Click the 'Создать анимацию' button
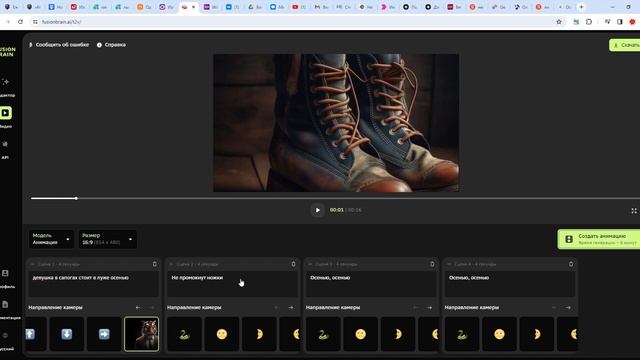 pyautogui.click(x=598, y=239)
